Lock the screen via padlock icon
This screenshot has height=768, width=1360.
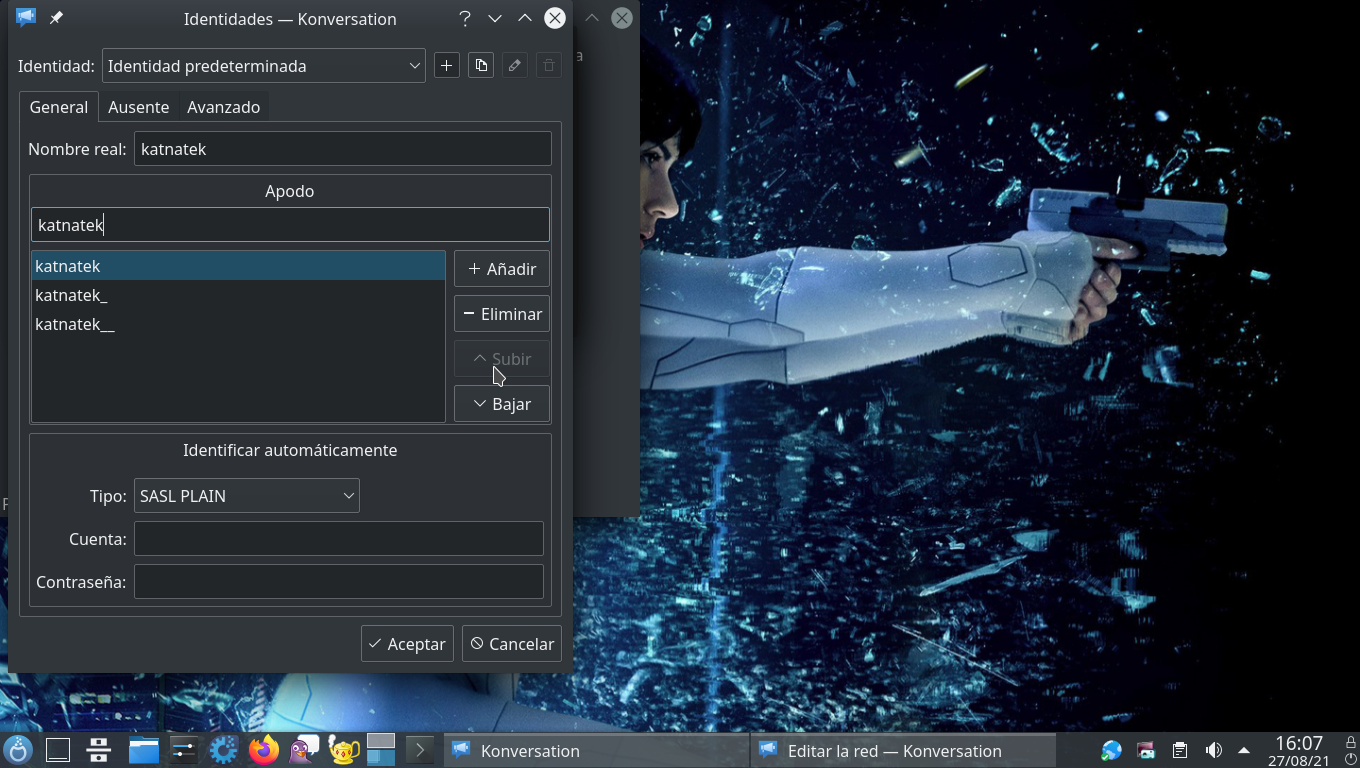[1350, 742]
